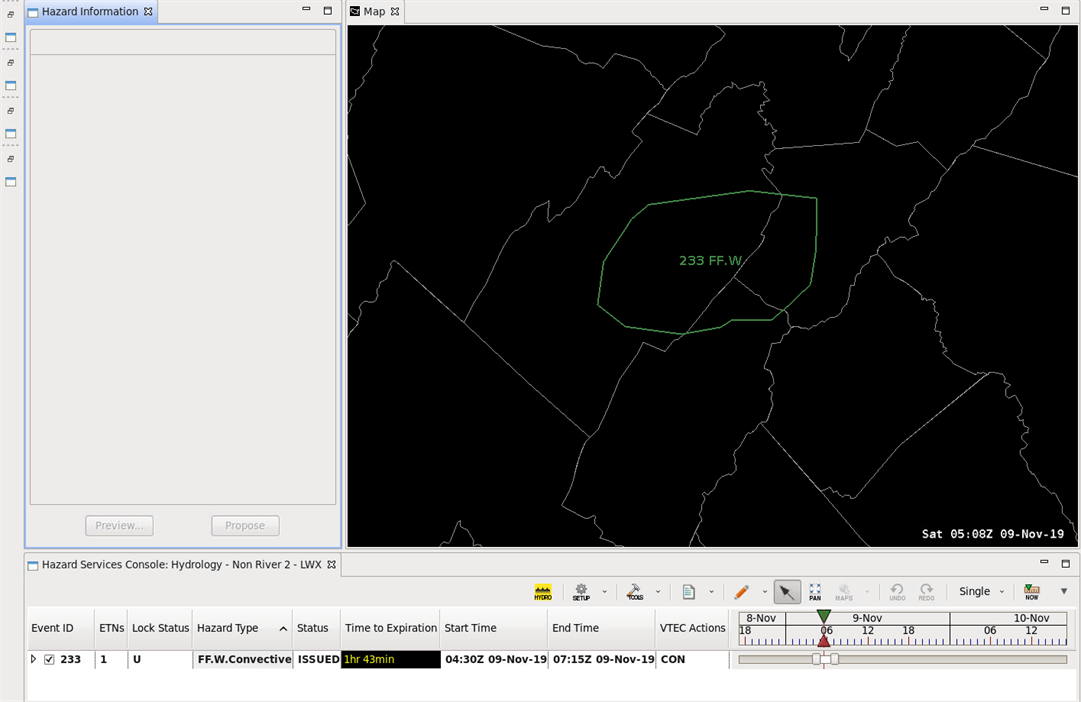Click the products document icon
The width and height of the screenshot is (1081, 702).
tap(688, 592)
